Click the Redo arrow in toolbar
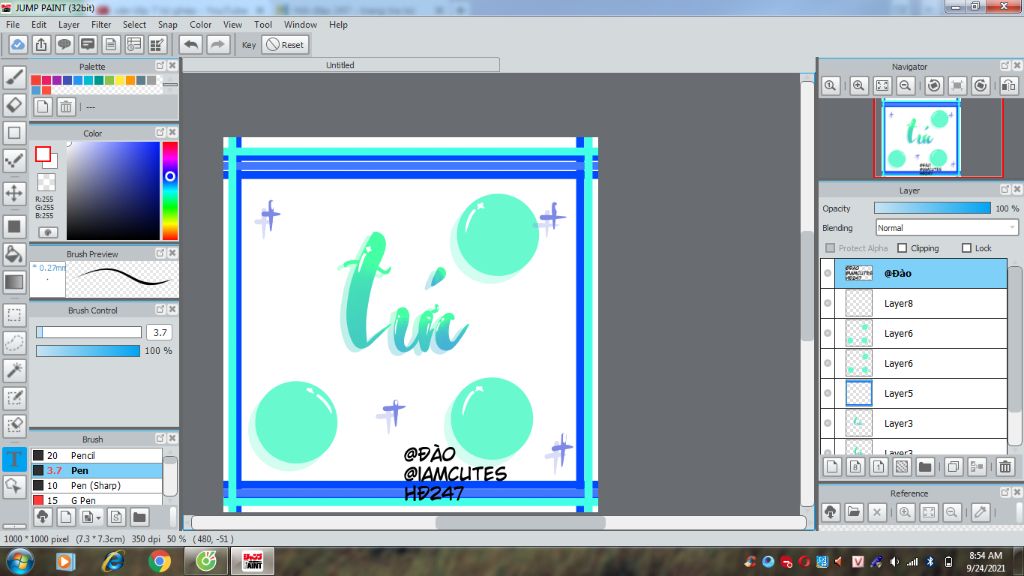The width and height of the screenshot is (1024, 576). 217,44
